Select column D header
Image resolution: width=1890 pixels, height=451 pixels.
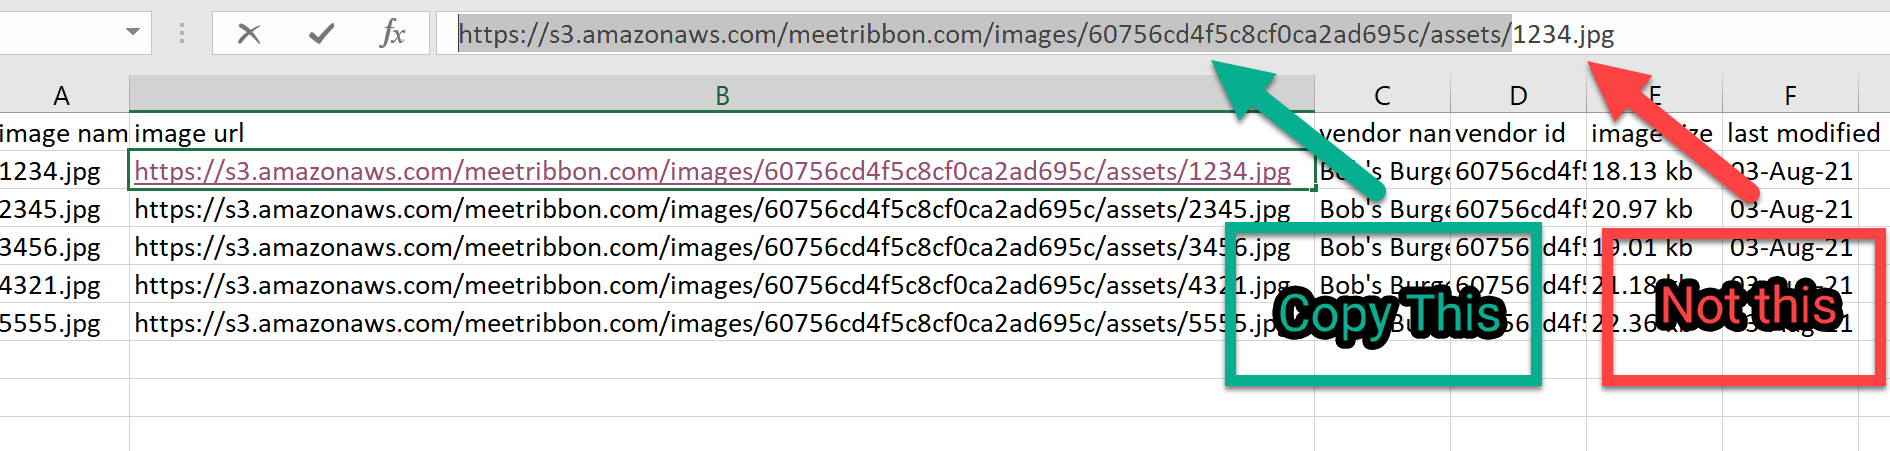point(1518,96)
